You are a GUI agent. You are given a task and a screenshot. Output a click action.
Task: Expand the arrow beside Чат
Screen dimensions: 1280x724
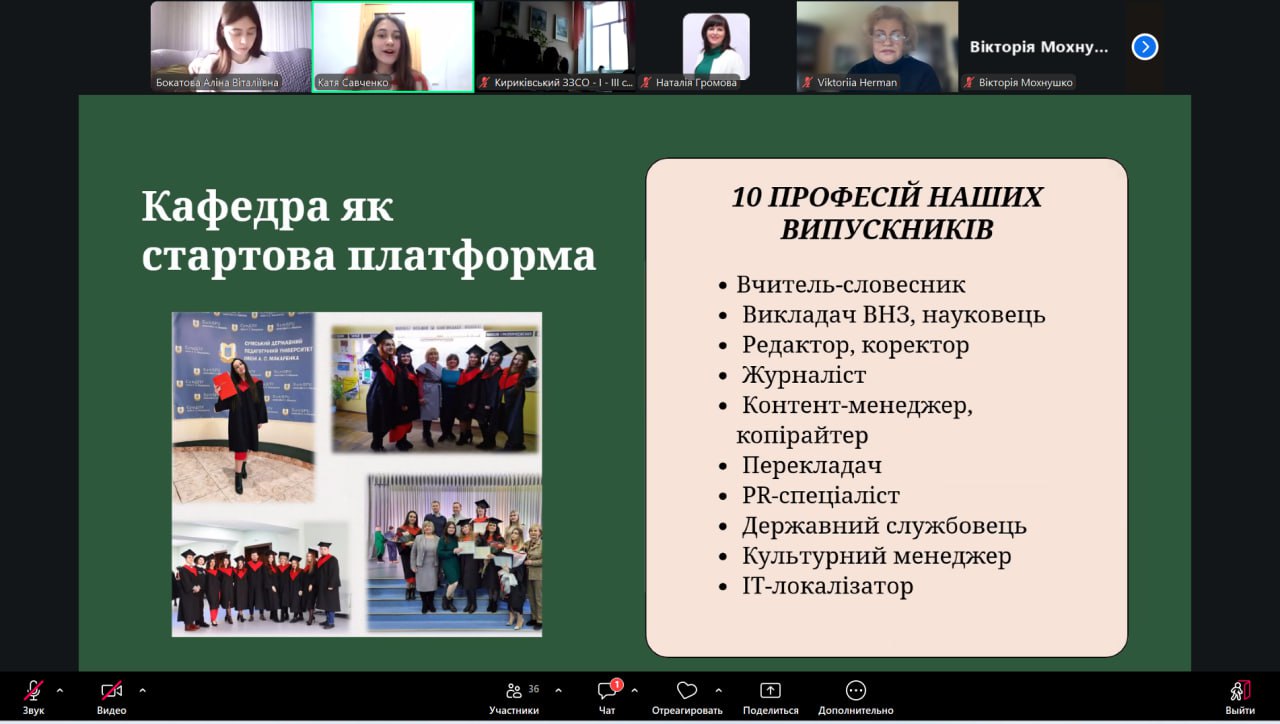[634, 690]
